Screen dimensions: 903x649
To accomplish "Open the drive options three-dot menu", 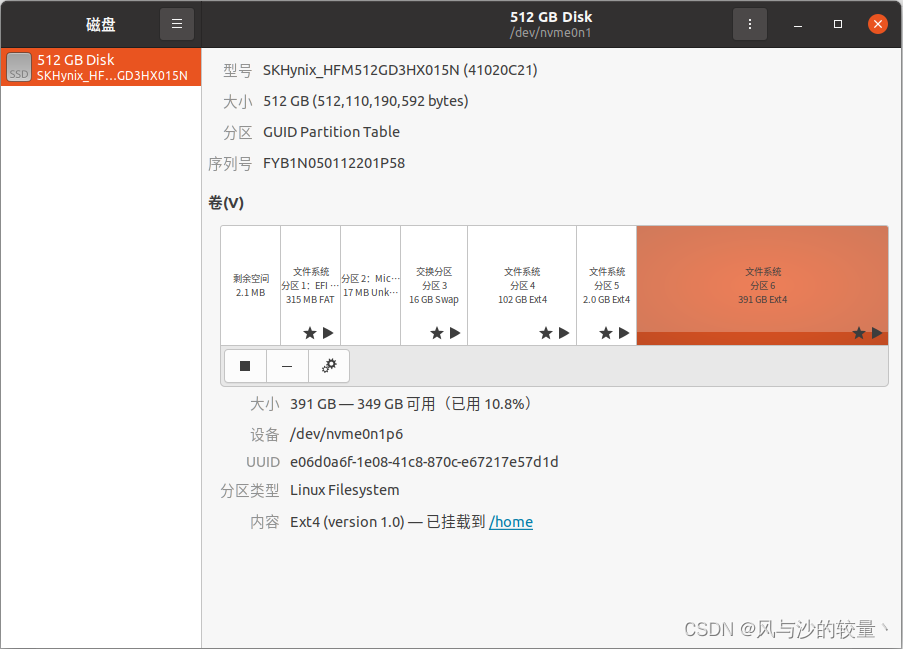I will (749, 24).
